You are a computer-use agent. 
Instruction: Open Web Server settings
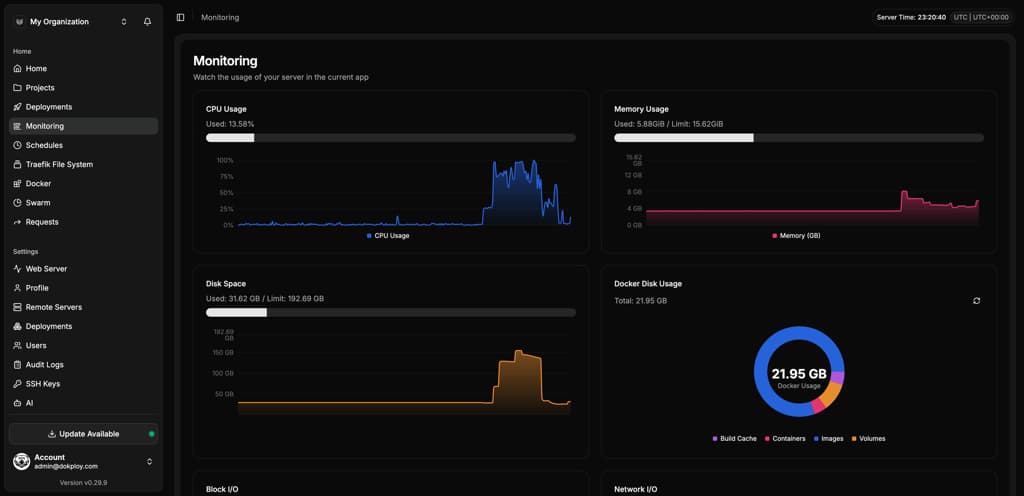pos(84,269)
